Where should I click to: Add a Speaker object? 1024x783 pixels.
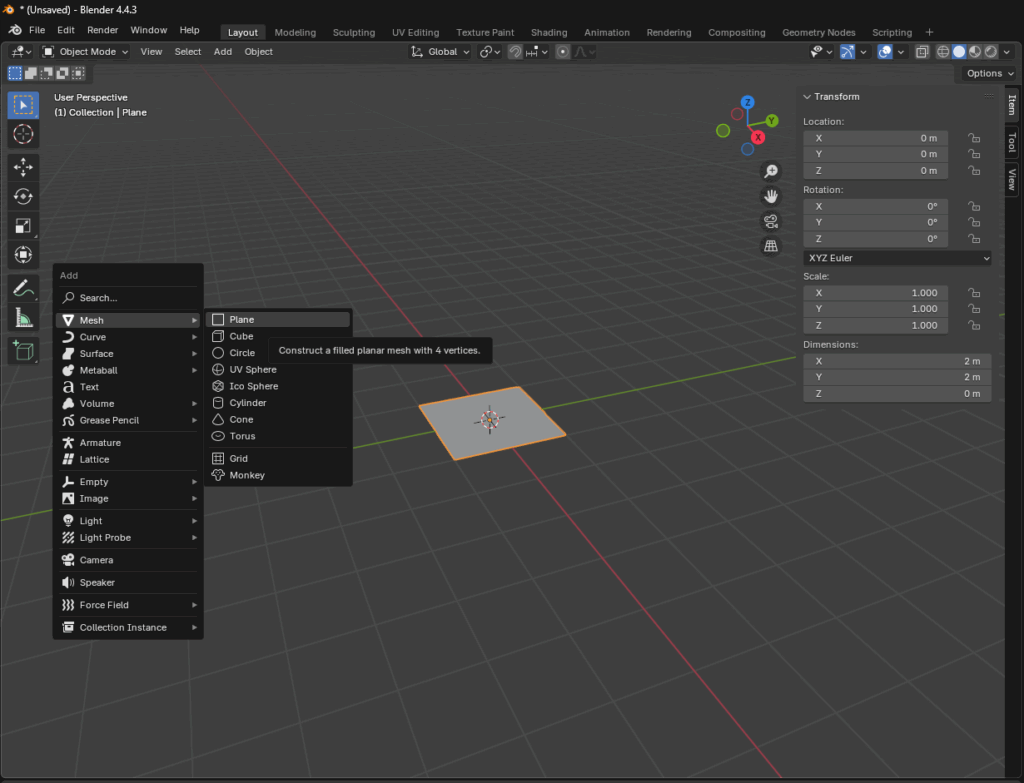click(x=128, y=583)
